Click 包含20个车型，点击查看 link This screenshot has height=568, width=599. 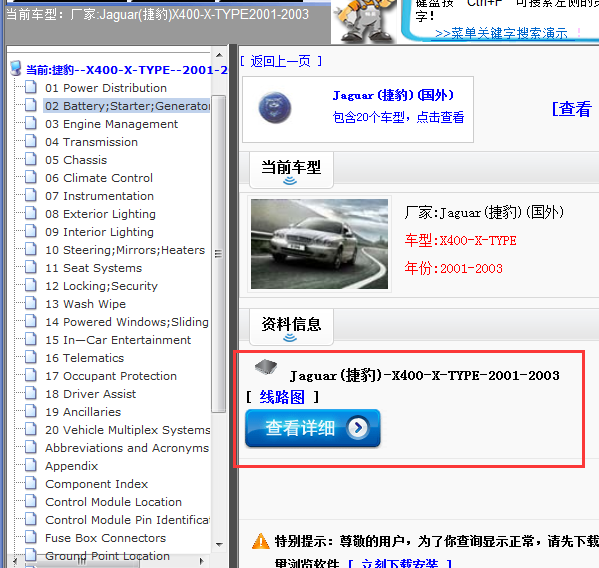398,117
